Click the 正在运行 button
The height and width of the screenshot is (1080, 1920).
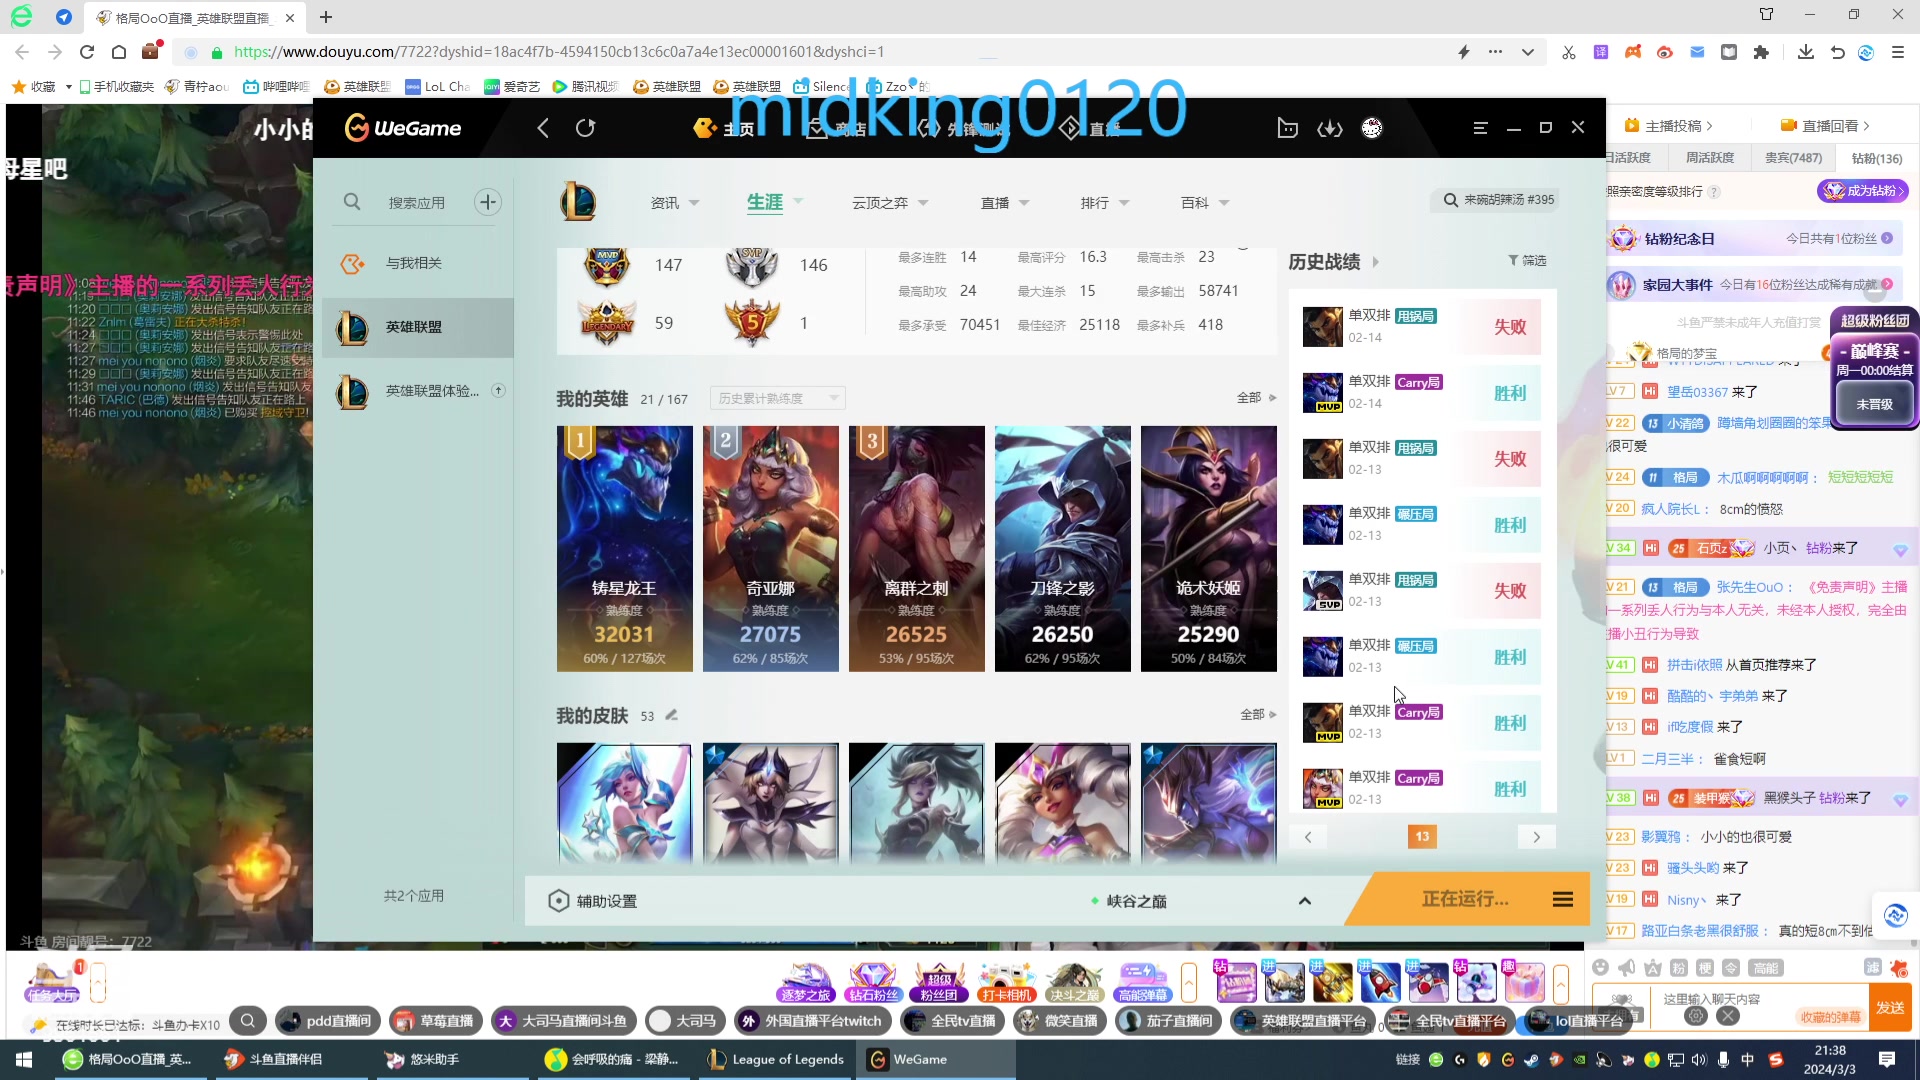tap(1465, 899)
